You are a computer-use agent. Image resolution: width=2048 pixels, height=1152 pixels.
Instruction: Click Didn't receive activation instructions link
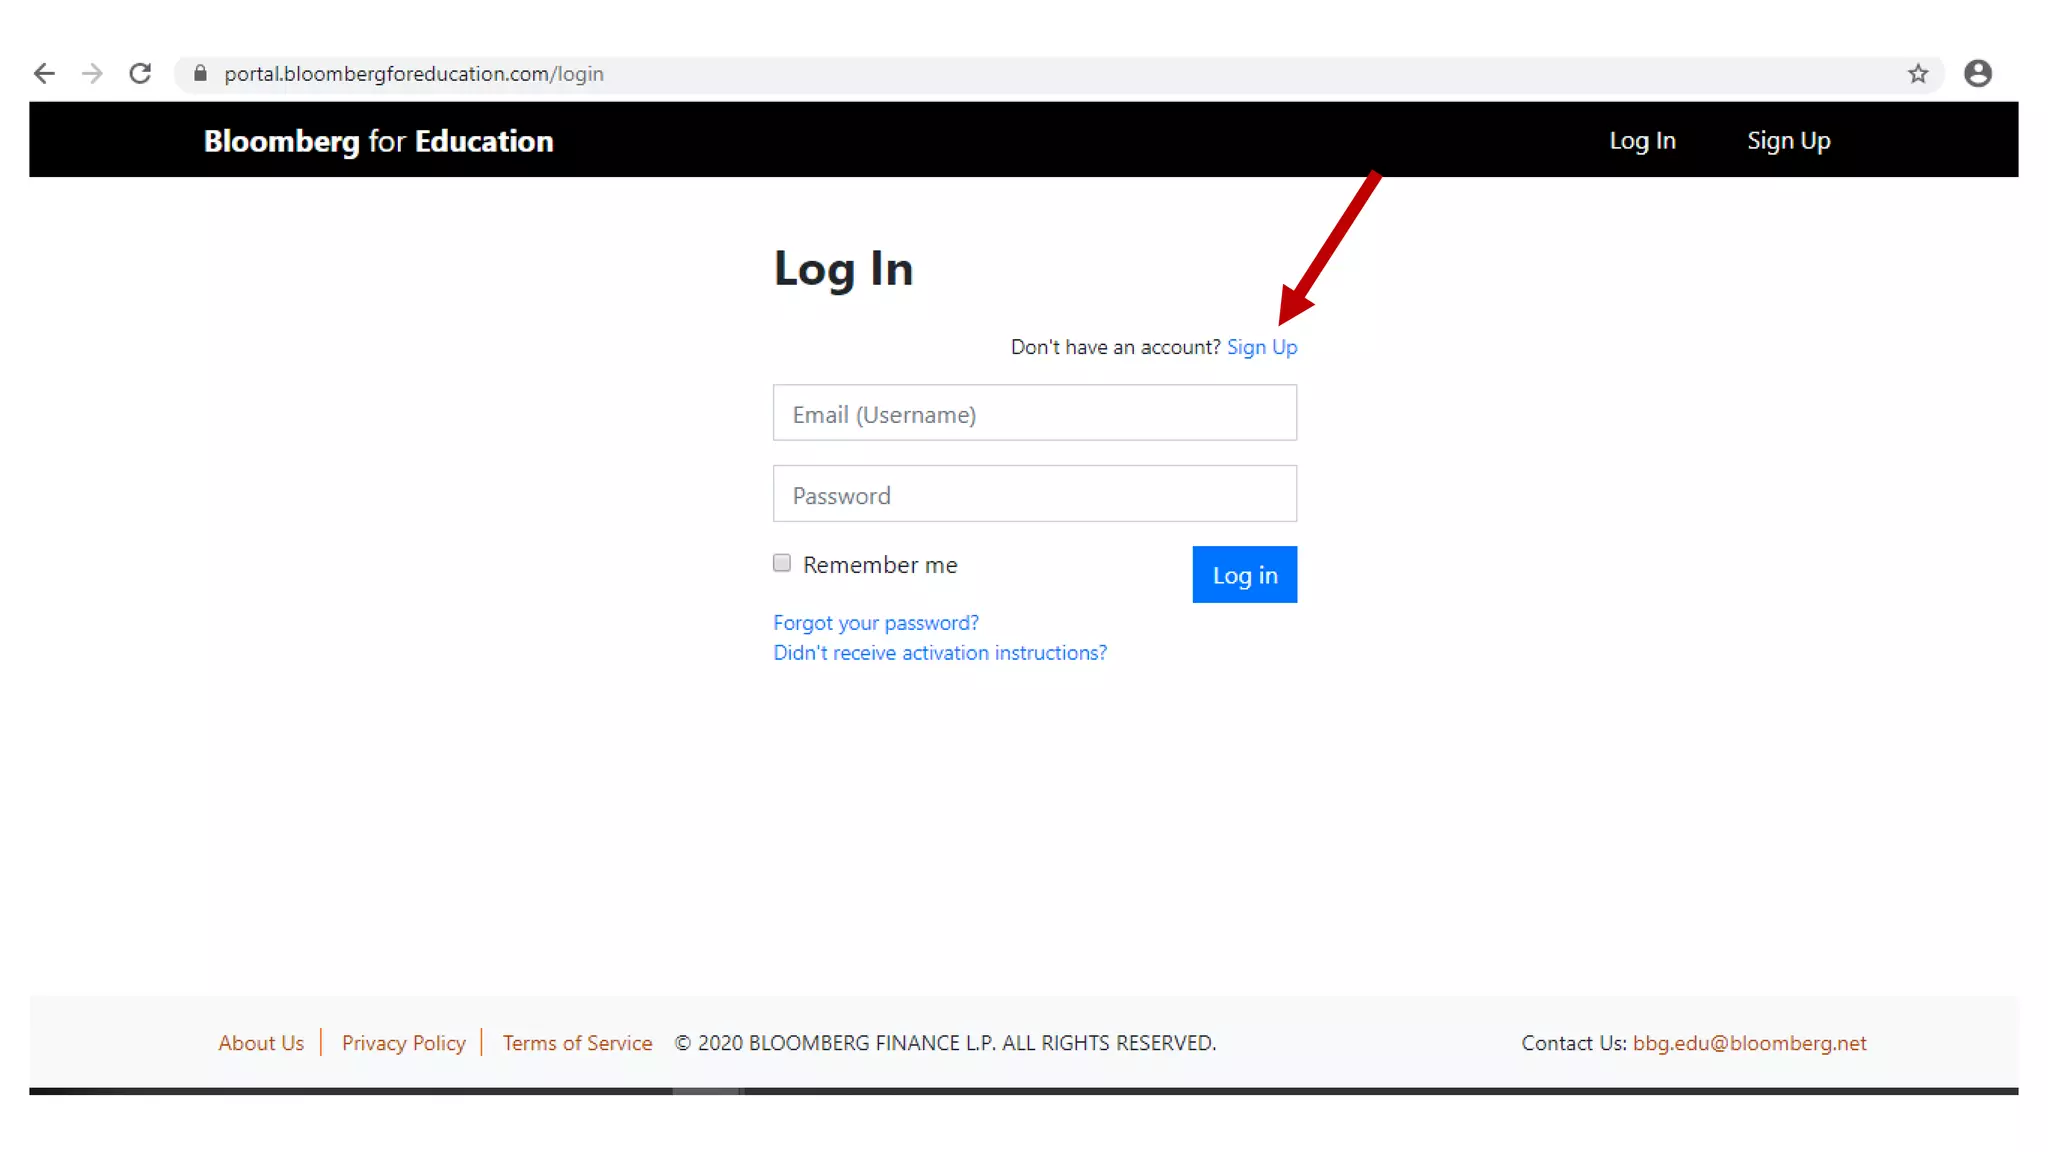(939, 653)
